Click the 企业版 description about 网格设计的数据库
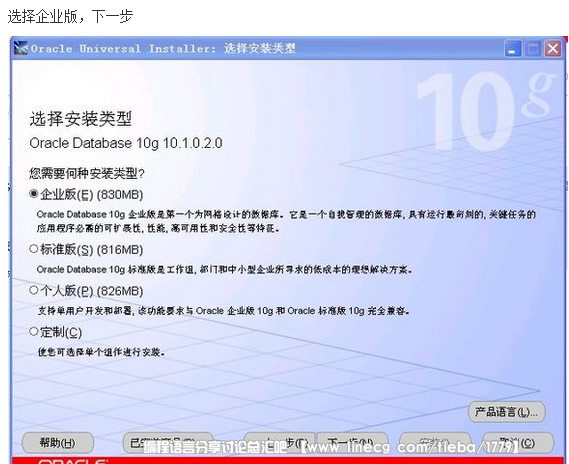Screen dimensions: 569x464 point(286,221)
